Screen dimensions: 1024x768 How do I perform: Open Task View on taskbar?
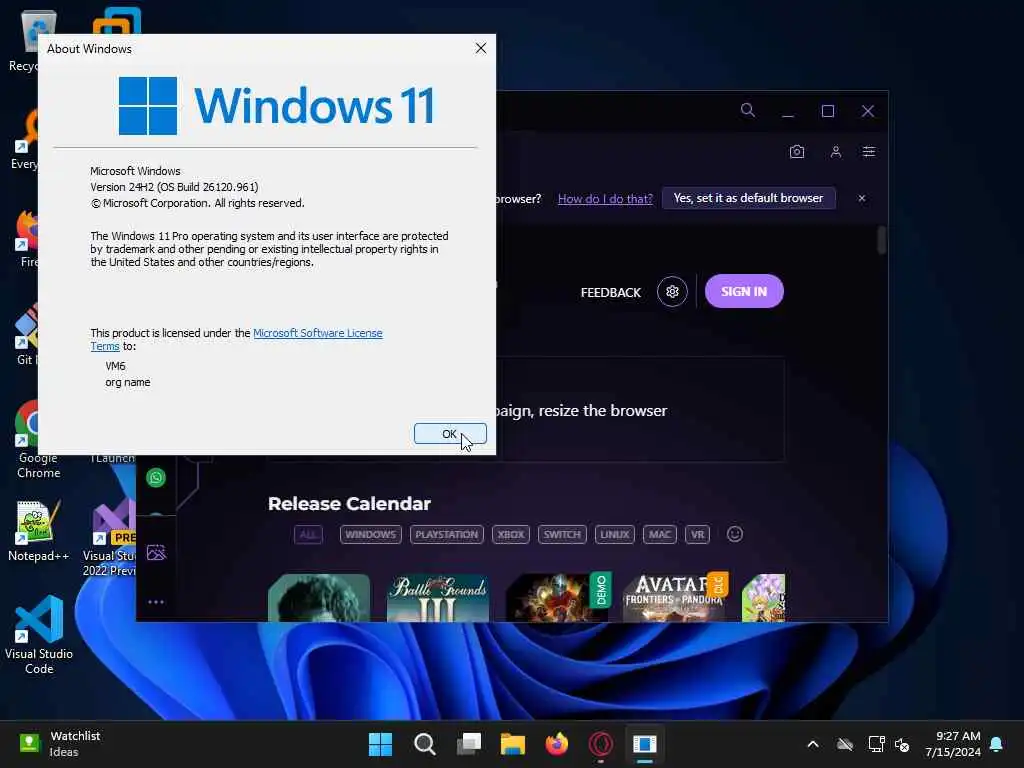click(469, 744)
